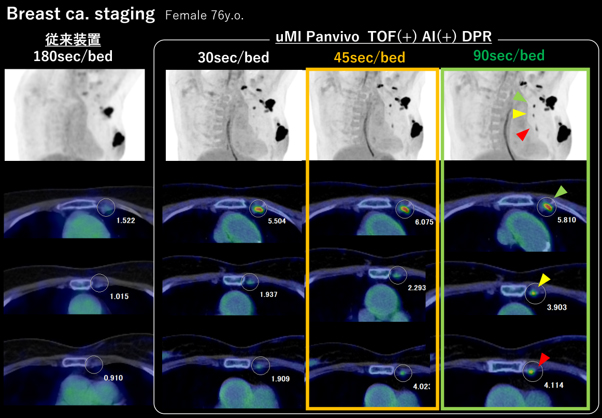602x418 pixels.
Task: Click the 45sec/bed orange heading
Action: tap(369, 58)
